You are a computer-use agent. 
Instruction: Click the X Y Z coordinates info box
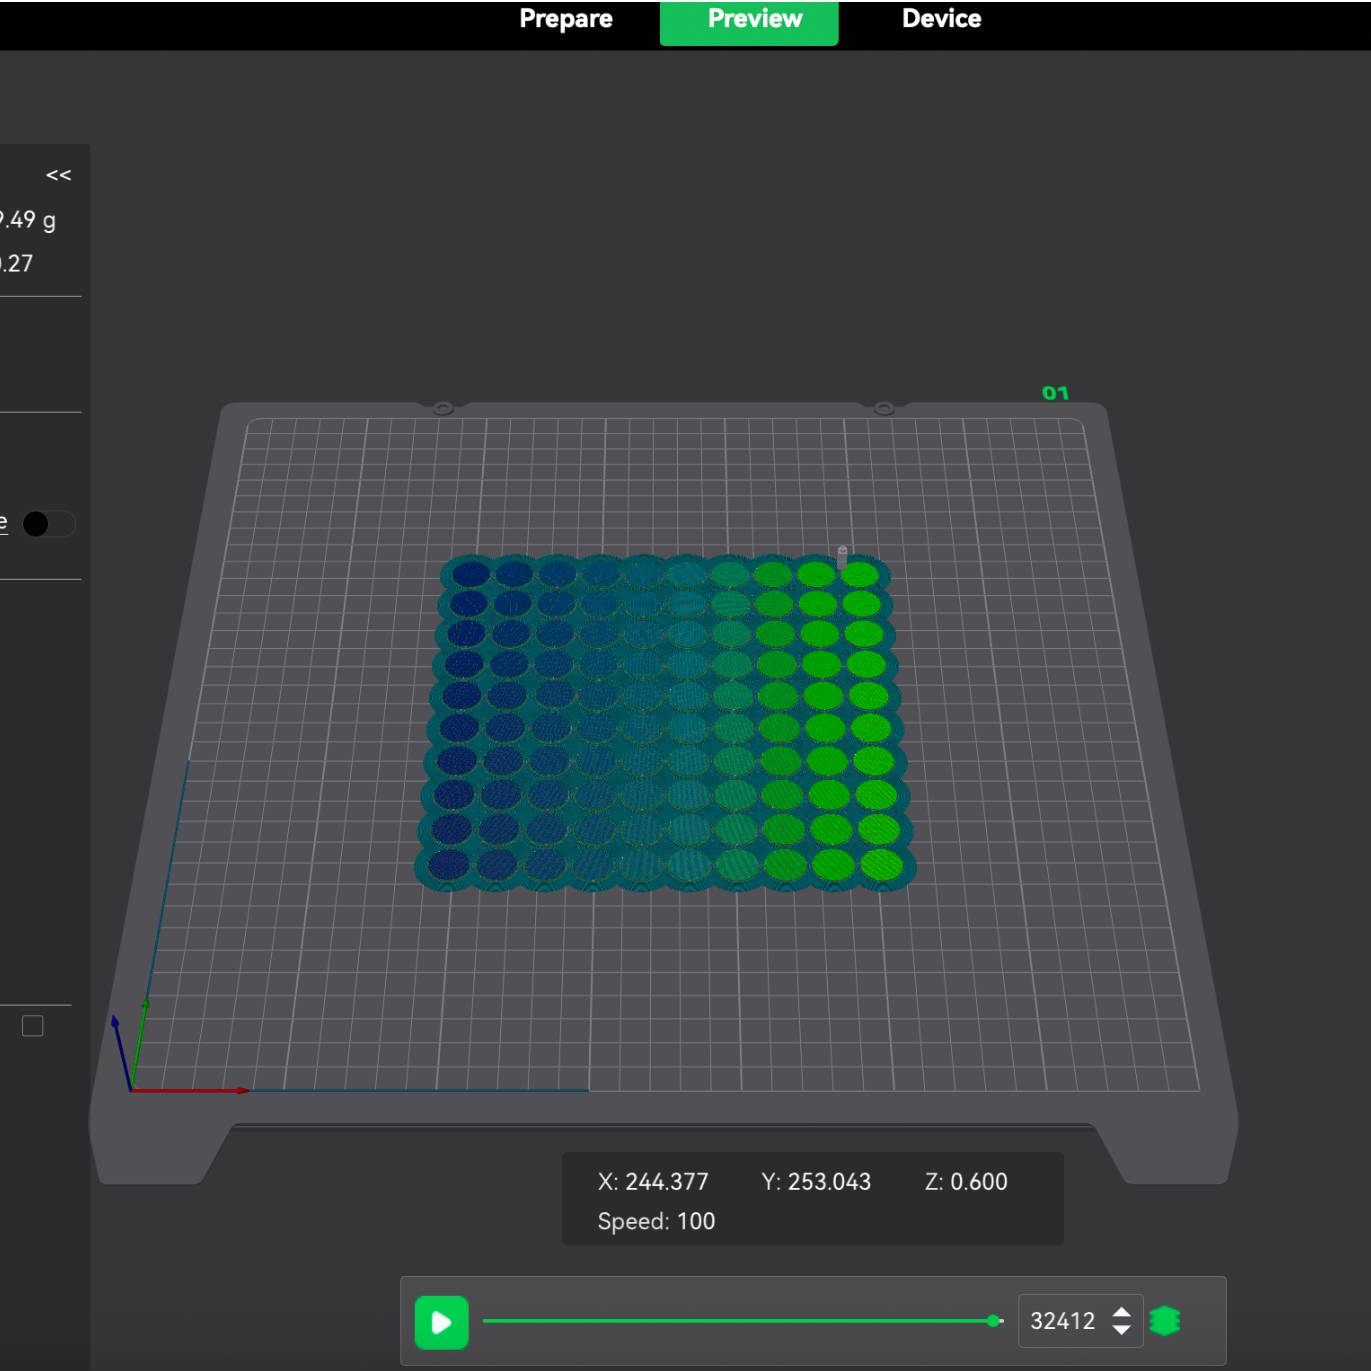point(812,1199)
